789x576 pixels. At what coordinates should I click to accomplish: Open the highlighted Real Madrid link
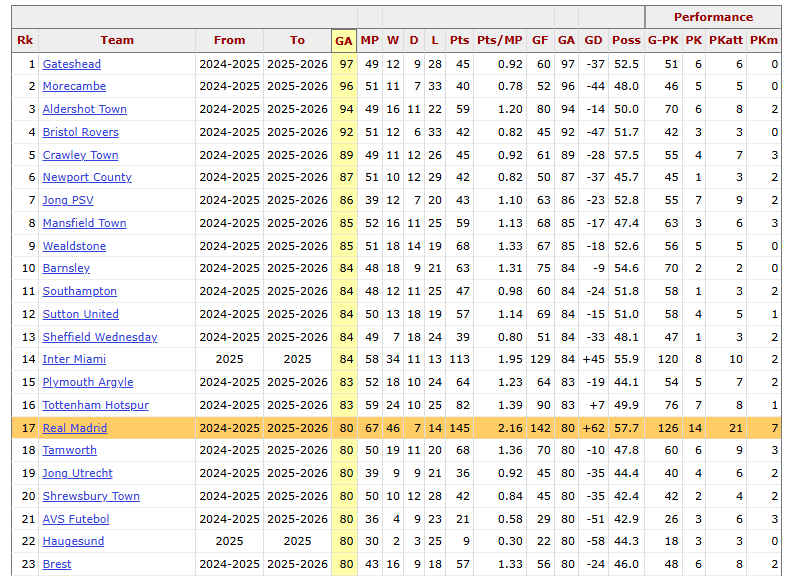pyautogui.click(x=74, y=429)
